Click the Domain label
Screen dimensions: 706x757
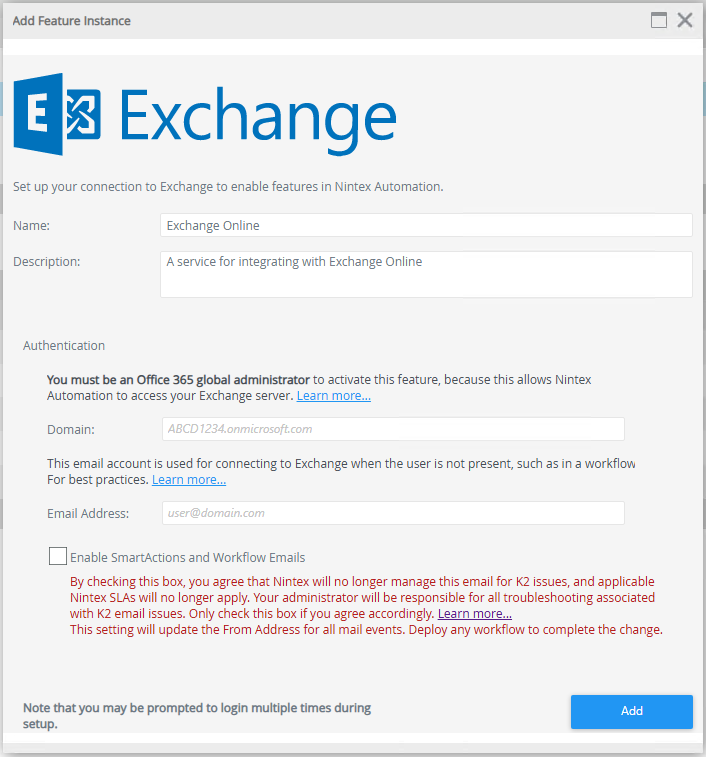pyautogui.click(x=71, y=430)
